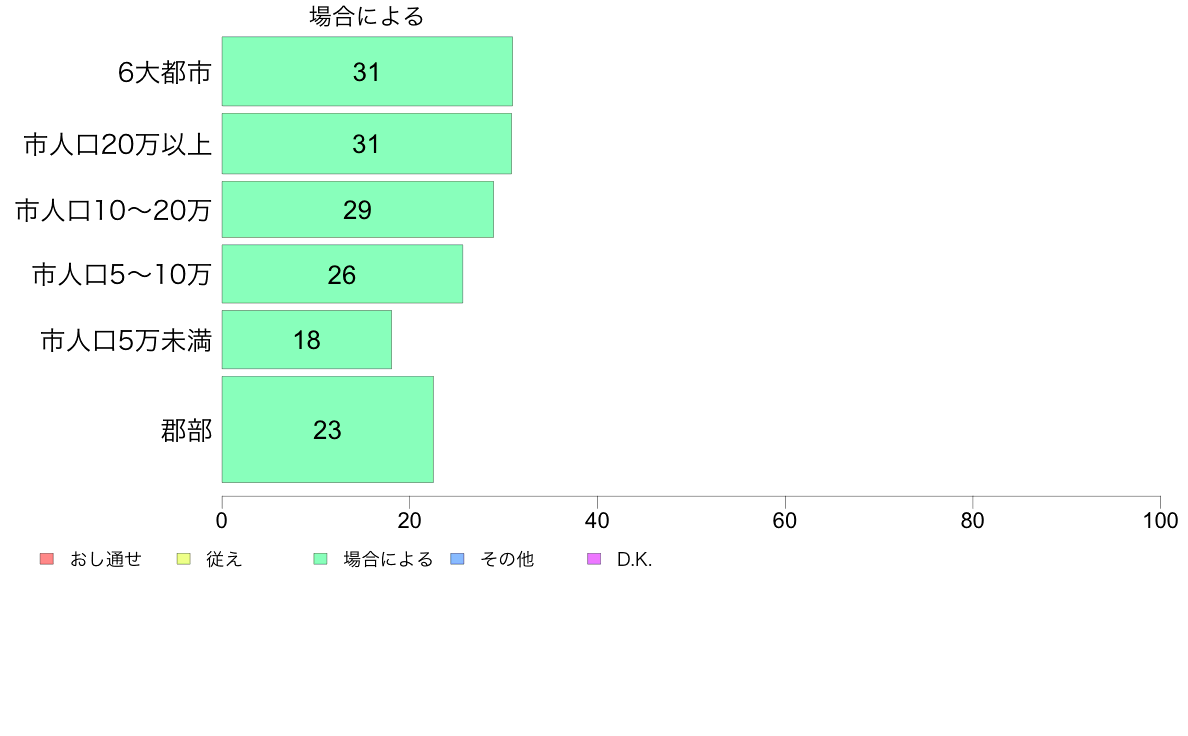Click the D.K. legend text
Image resolution: width=1188 pixels, height=736 pixels.
[634, 559]
